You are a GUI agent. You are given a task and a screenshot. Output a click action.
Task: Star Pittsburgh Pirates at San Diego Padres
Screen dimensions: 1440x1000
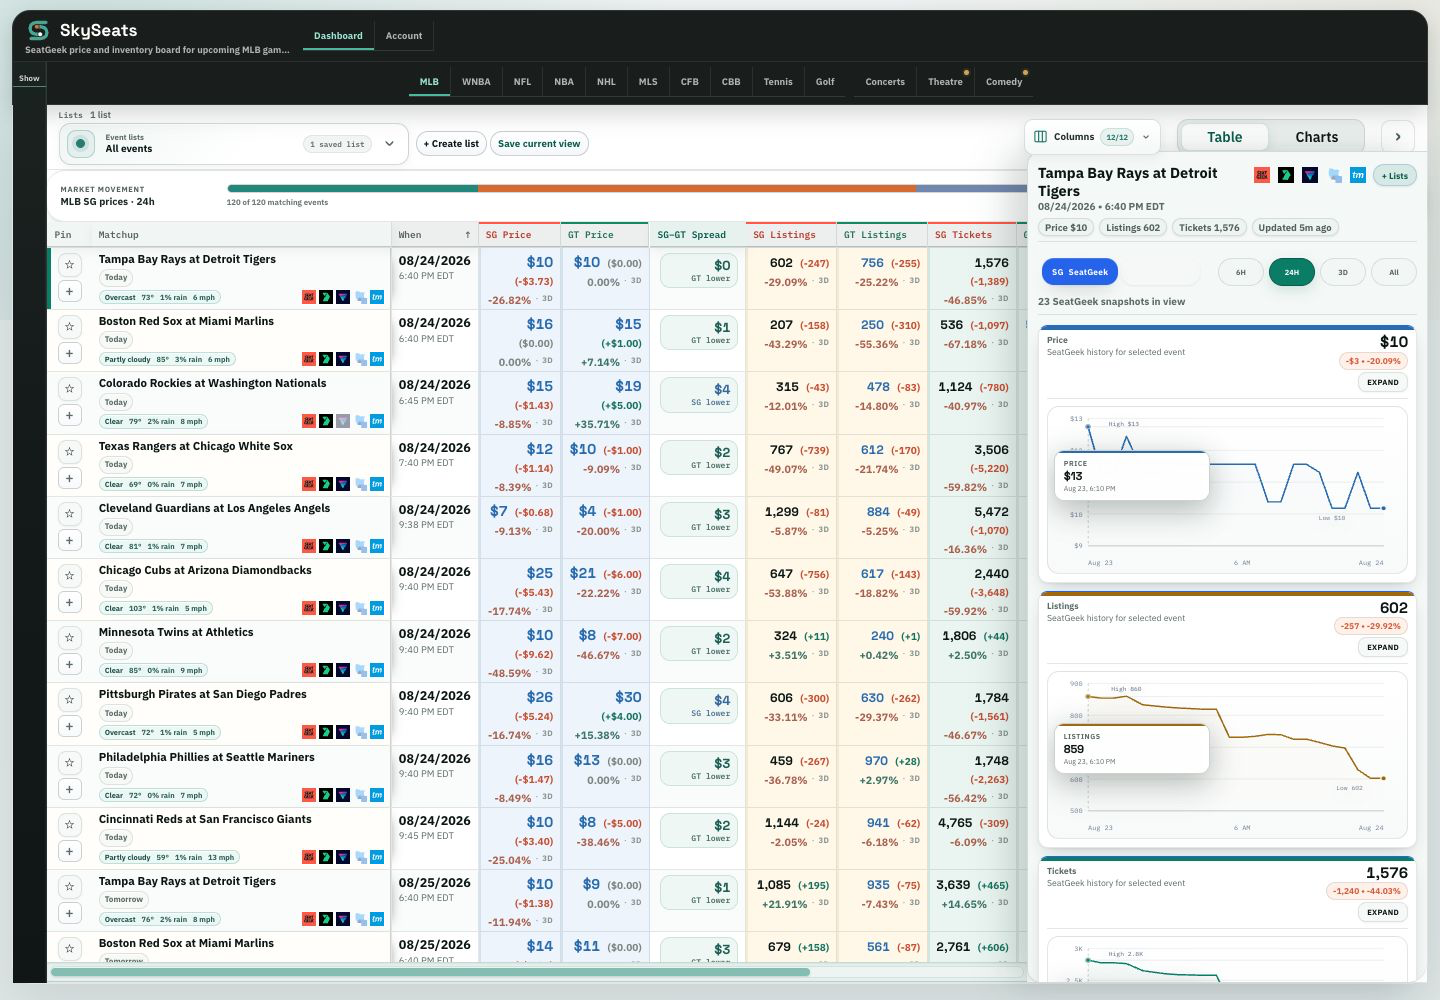click(x=69, y=699)
